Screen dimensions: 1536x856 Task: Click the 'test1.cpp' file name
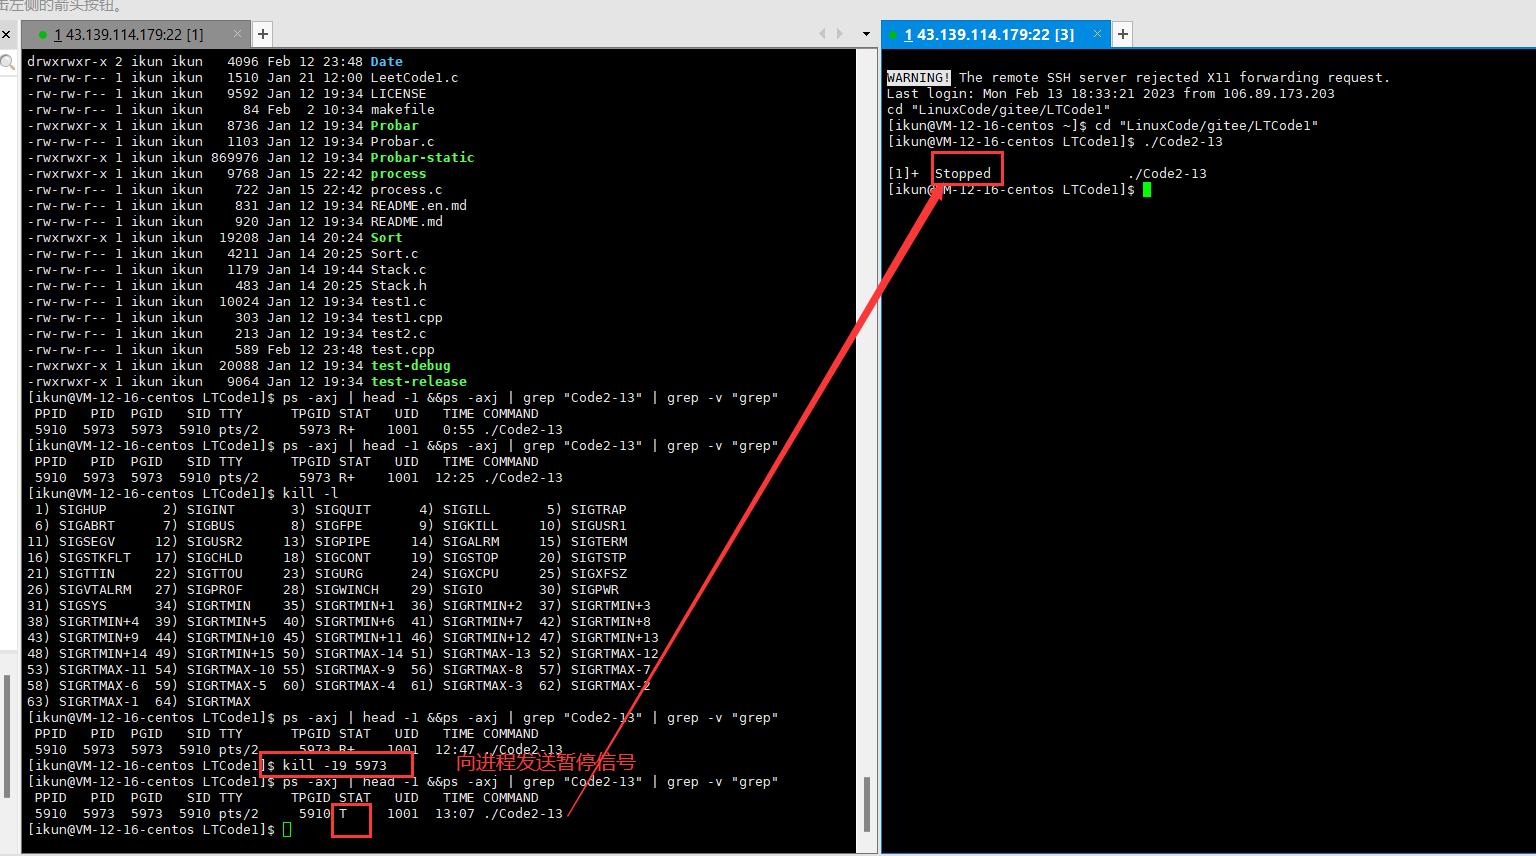click(x=407, y=317)
